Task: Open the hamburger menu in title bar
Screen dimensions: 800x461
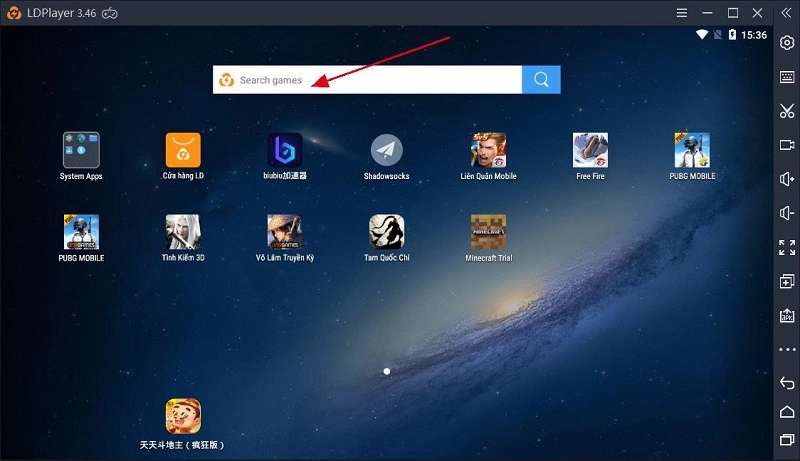Action: point(682,13)
